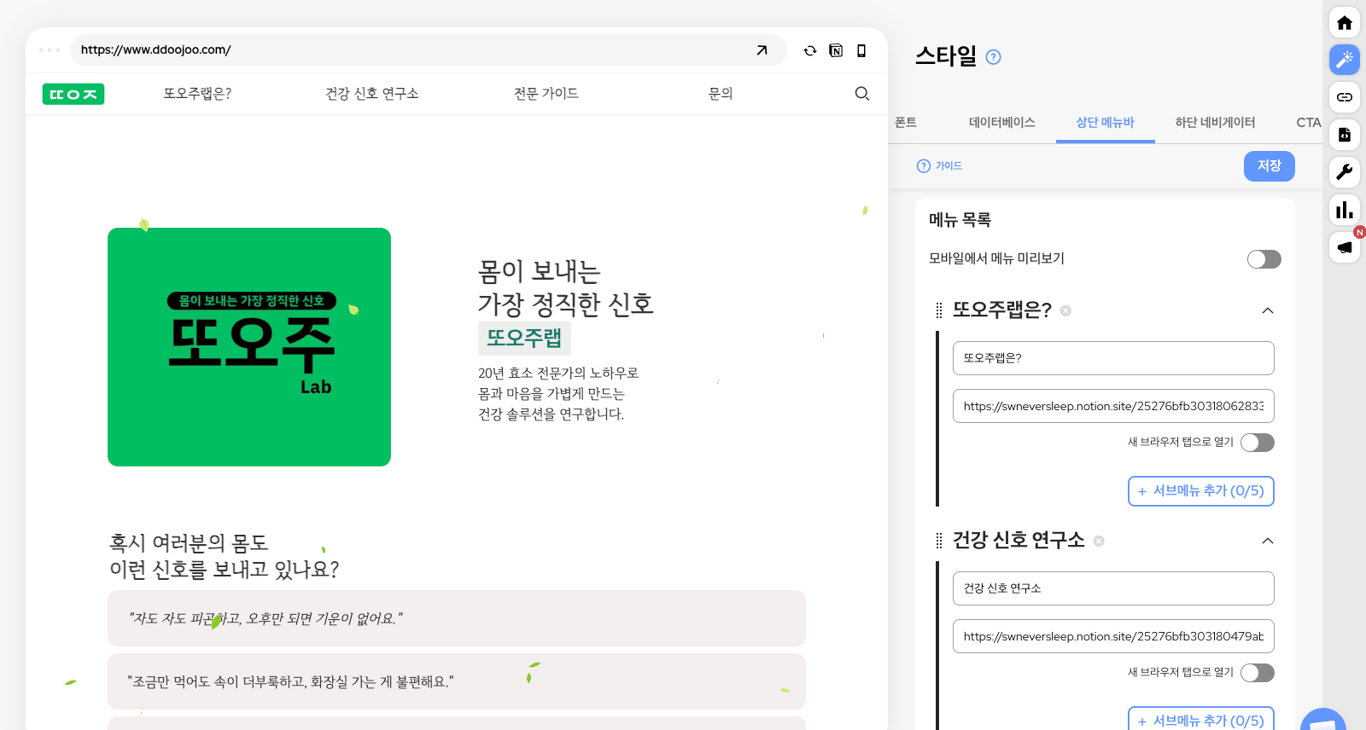Image resolution: width=1366 pixels, height=730 pixels.
Task: Collapse the 건강 신호 연구소 menu section
Action: pyautogui.click(x=1267, y=541)
